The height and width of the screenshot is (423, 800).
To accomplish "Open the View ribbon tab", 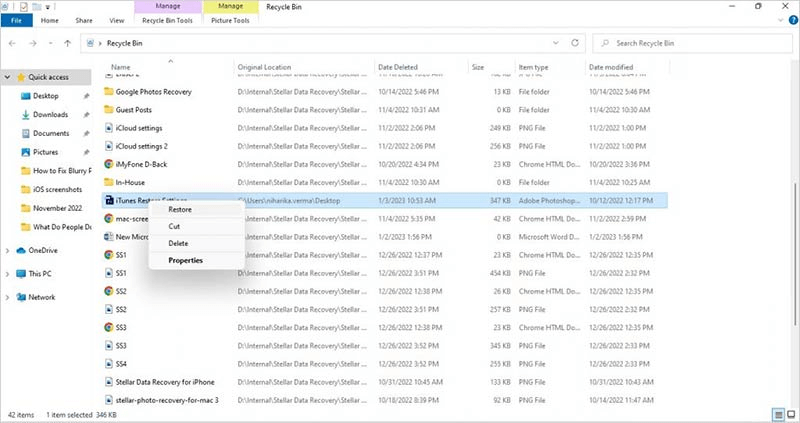I will 117,20.
